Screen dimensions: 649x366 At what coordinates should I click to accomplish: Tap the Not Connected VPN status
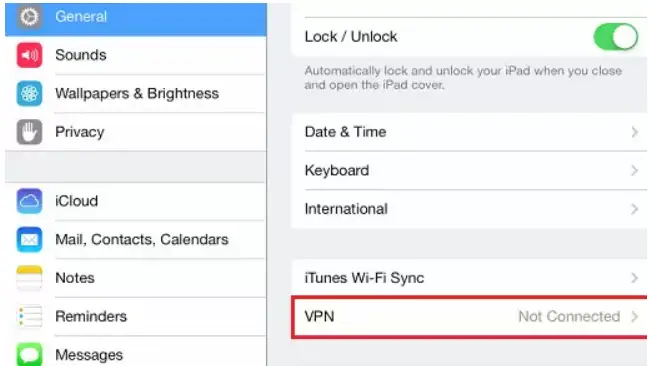(569, 317)
